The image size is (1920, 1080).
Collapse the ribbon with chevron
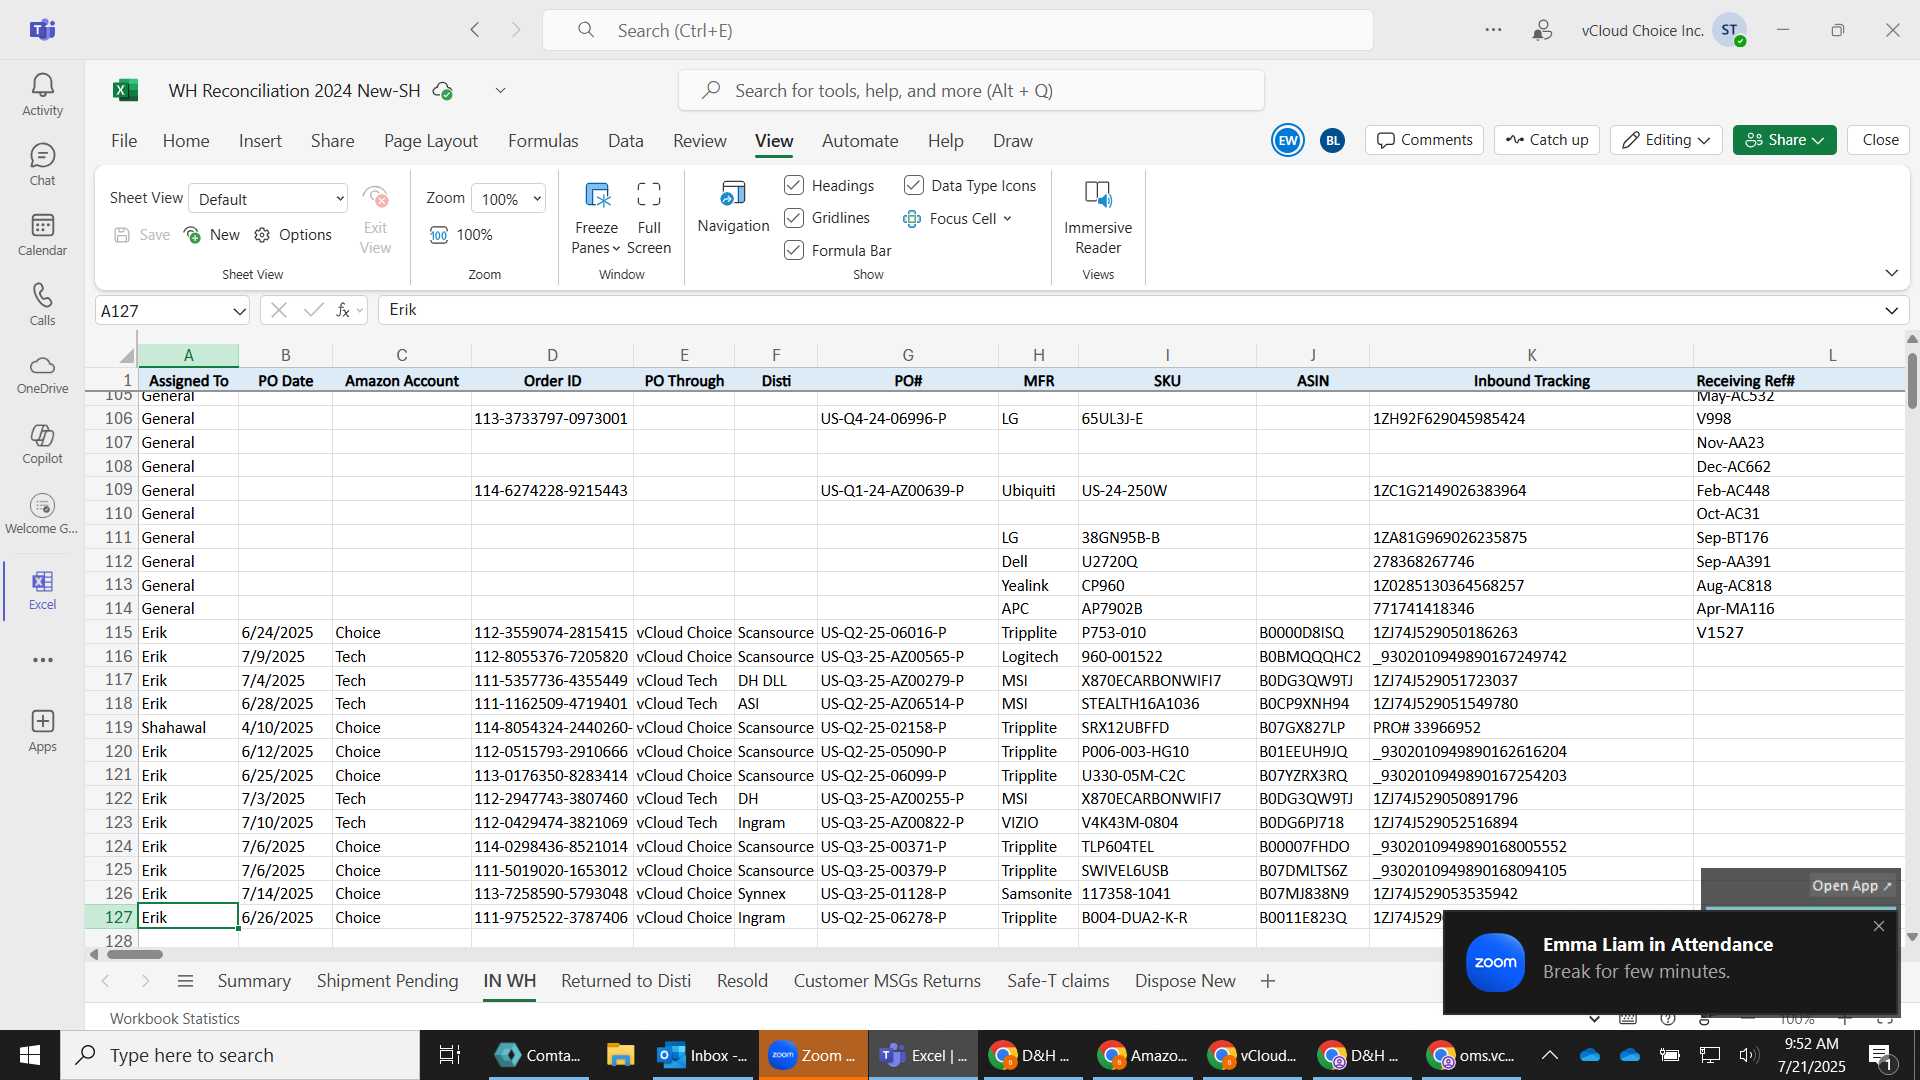pos(1891,273)
